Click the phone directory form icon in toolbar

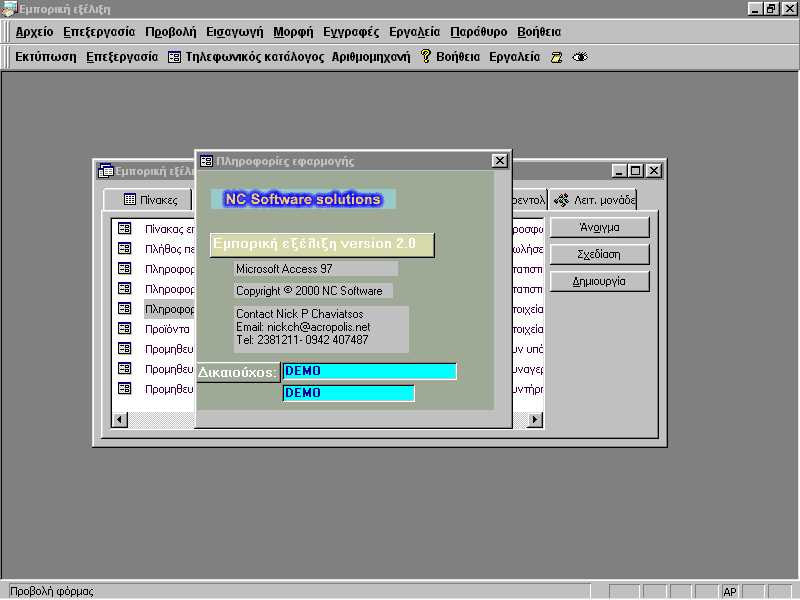pos(174,57)
